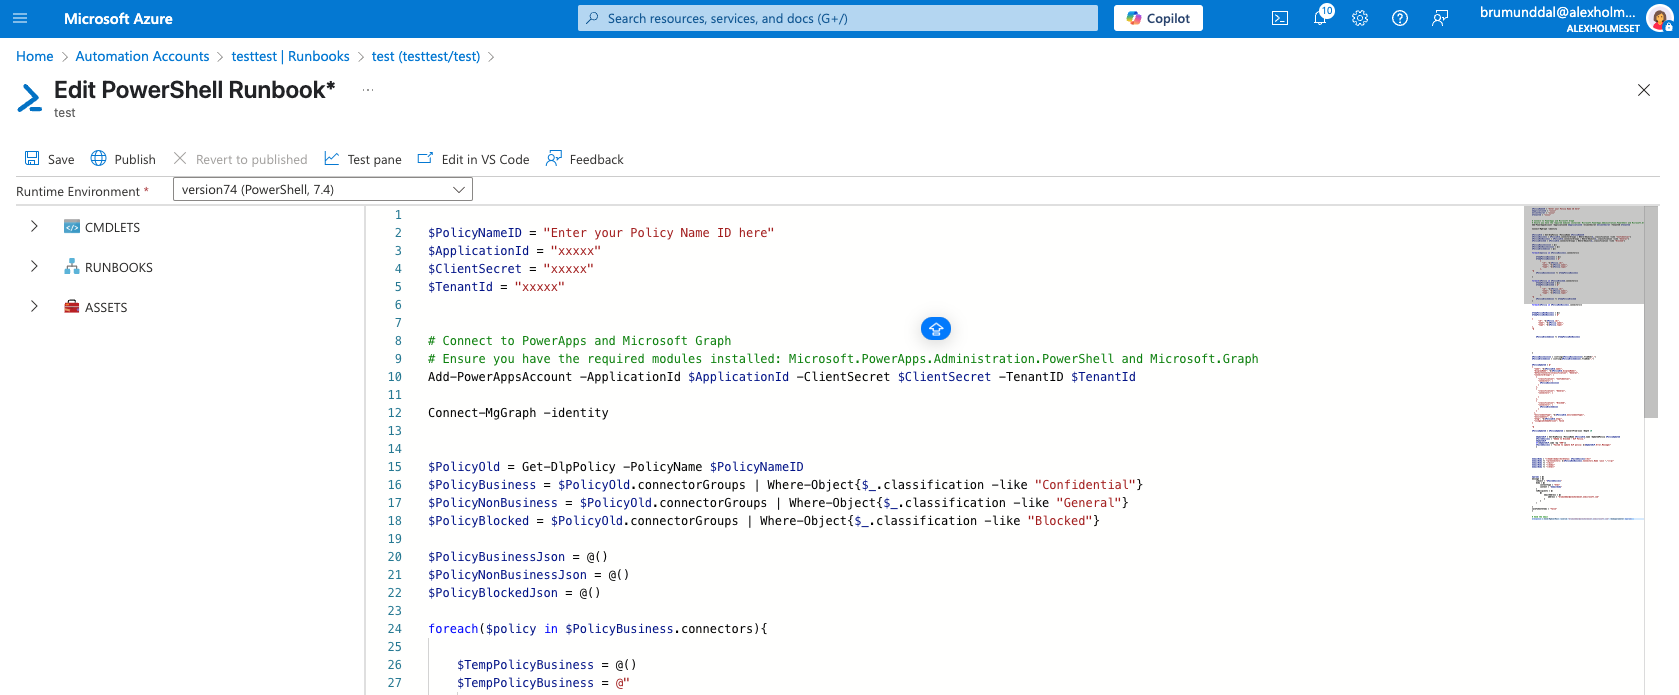
Task: Open portal settings gear
Action: click(1360, 18)
